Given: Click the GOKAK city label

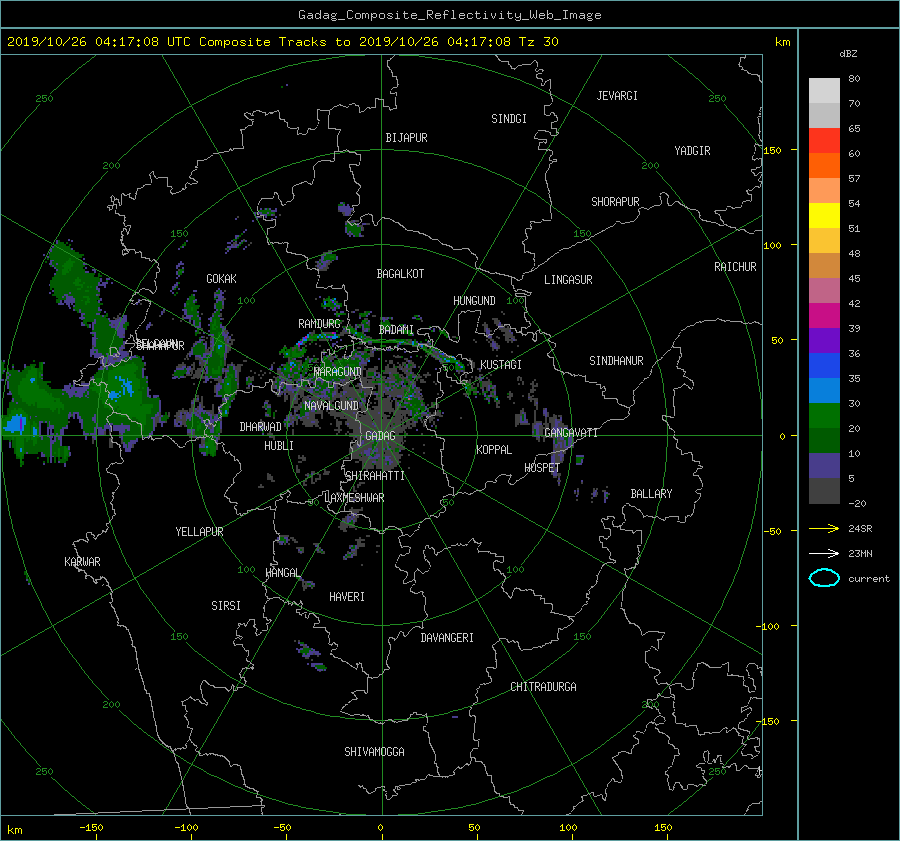Looking at the screenshot, I should coord(221,279).
